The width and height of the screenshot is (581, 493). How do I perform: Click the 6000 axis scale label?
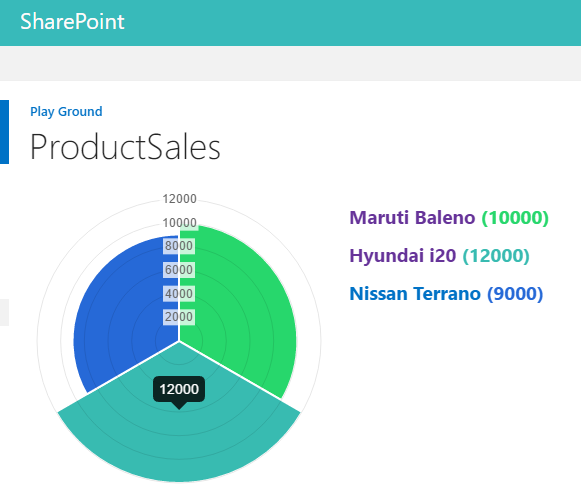(x=179, y=270)
